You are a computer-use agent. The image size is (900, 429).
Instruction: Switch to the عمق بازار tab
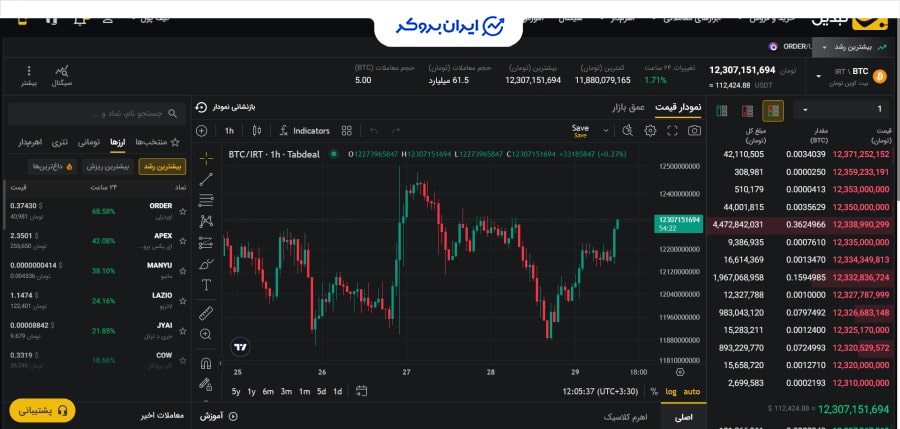pyautogui.click(x=628, y=107)
